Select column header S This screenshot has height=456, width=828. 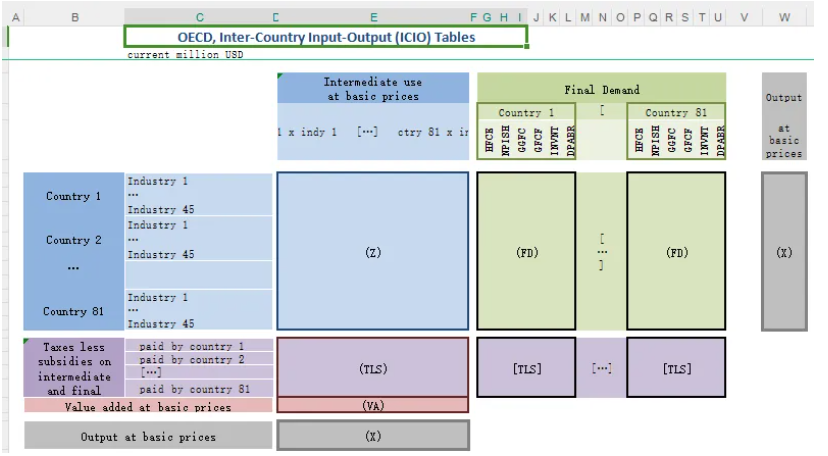[685, 17]
